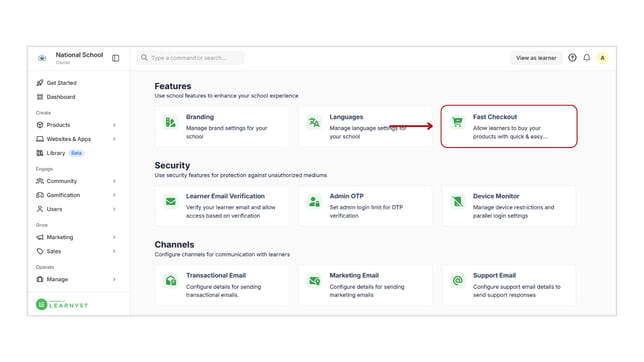The height and width of the screenshot is (362, 644).
Task: Click the Learnyst logo in sidebar footer
Action: pos(62,304)
